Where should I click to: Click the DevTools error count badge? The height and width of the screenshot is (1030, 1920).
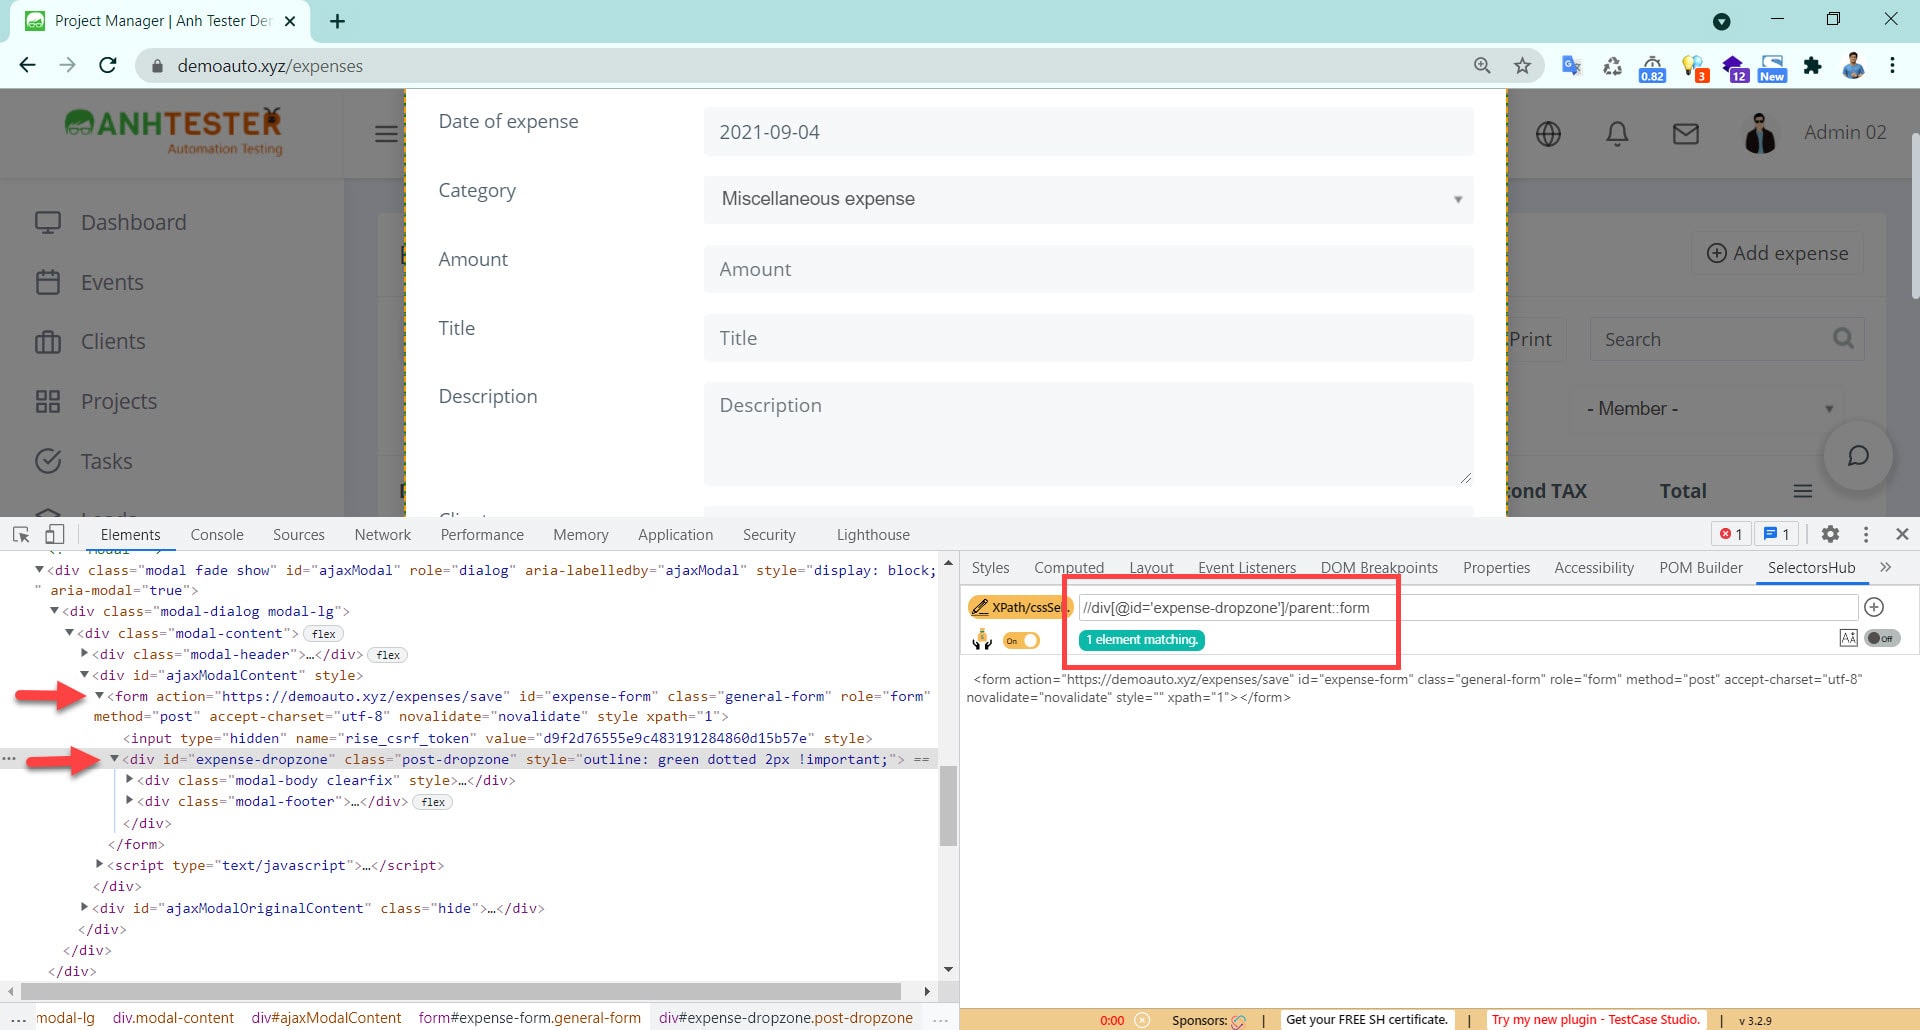coord(1731,534)
